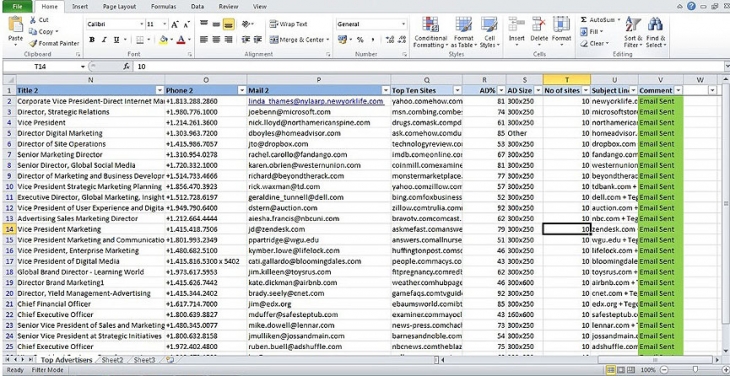The height and width of the screenshot is (376, 730).
Task: Open Top Ten Sites filter dropdown
Action: [x=457, y=90]
